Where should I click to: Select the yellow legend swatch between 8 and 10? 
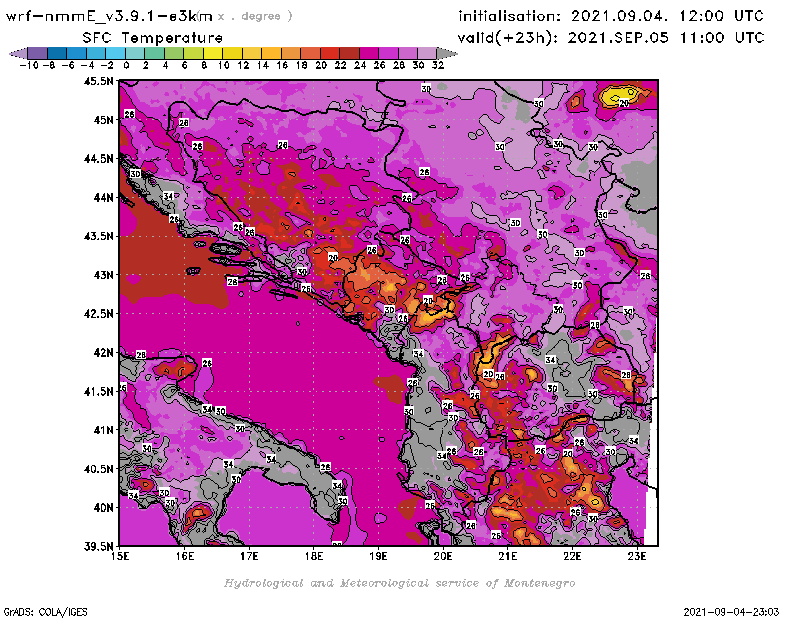pos(213,53)
